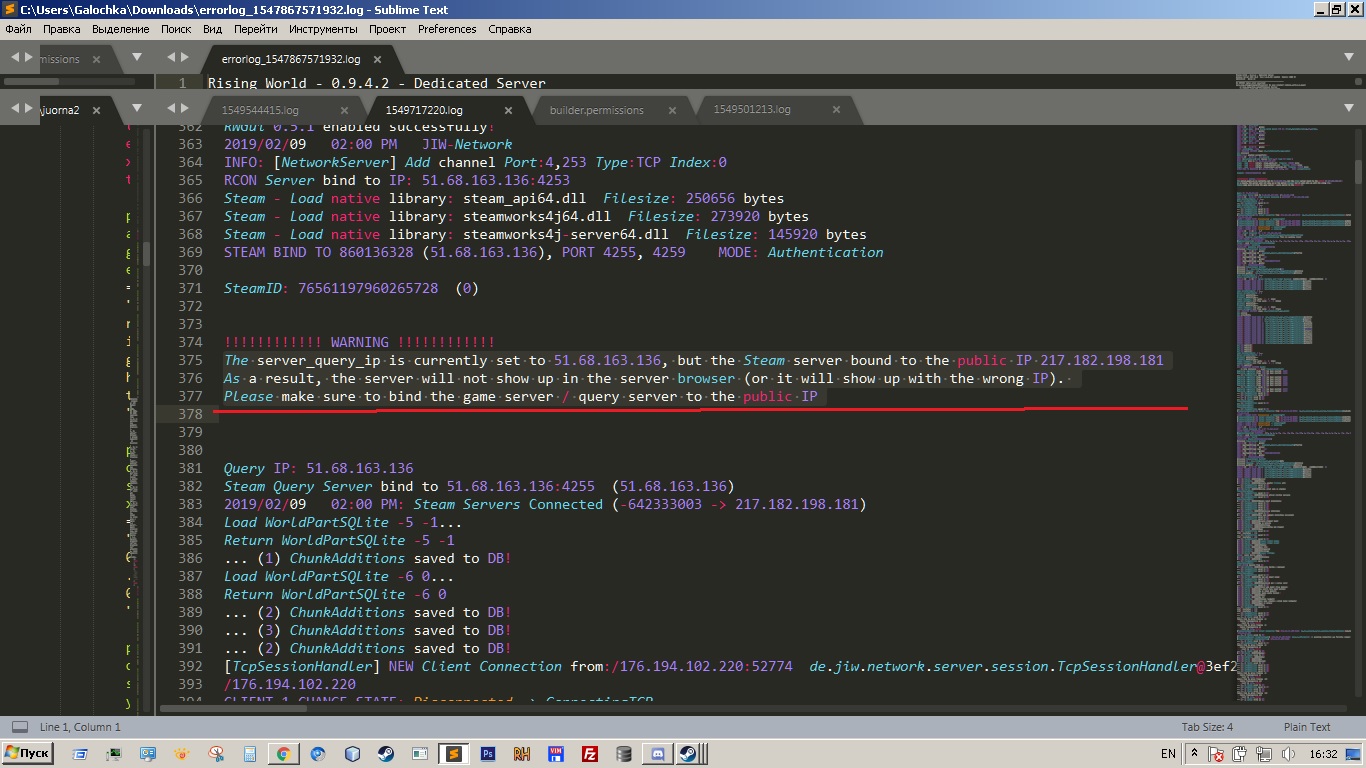1366x768 pixels.
Task: Switch to the 1549544415.log tab
Action: [260, 110]
